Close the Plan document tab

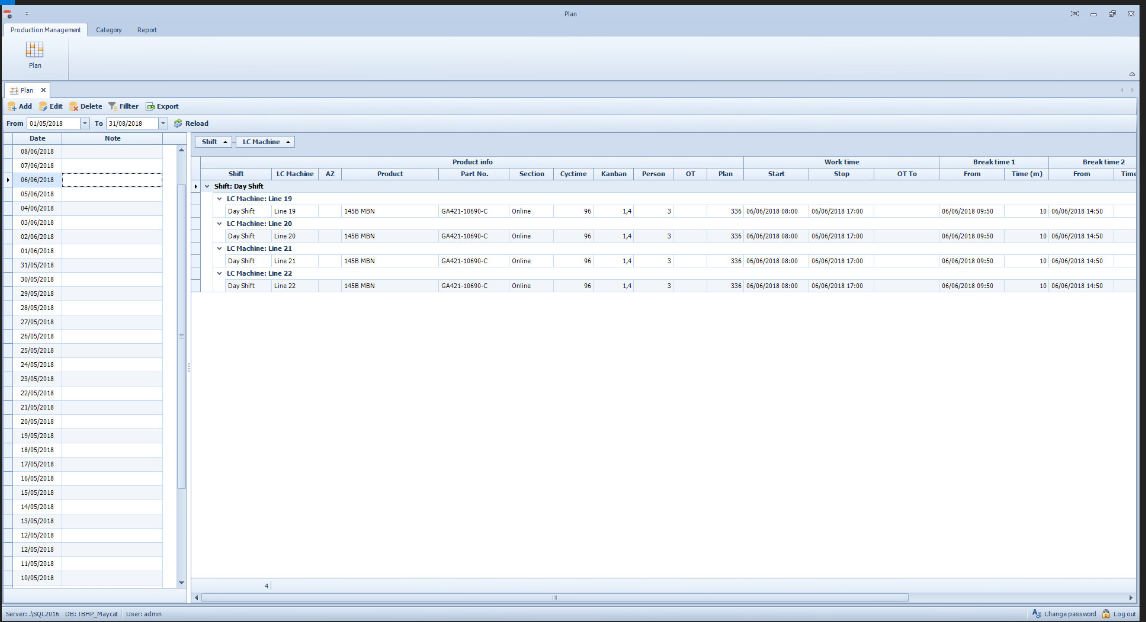coord(43,90)
